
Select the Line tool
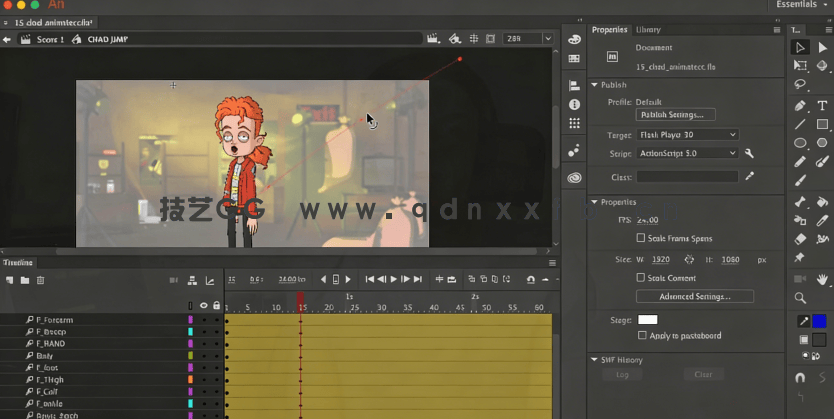[800, 124]
